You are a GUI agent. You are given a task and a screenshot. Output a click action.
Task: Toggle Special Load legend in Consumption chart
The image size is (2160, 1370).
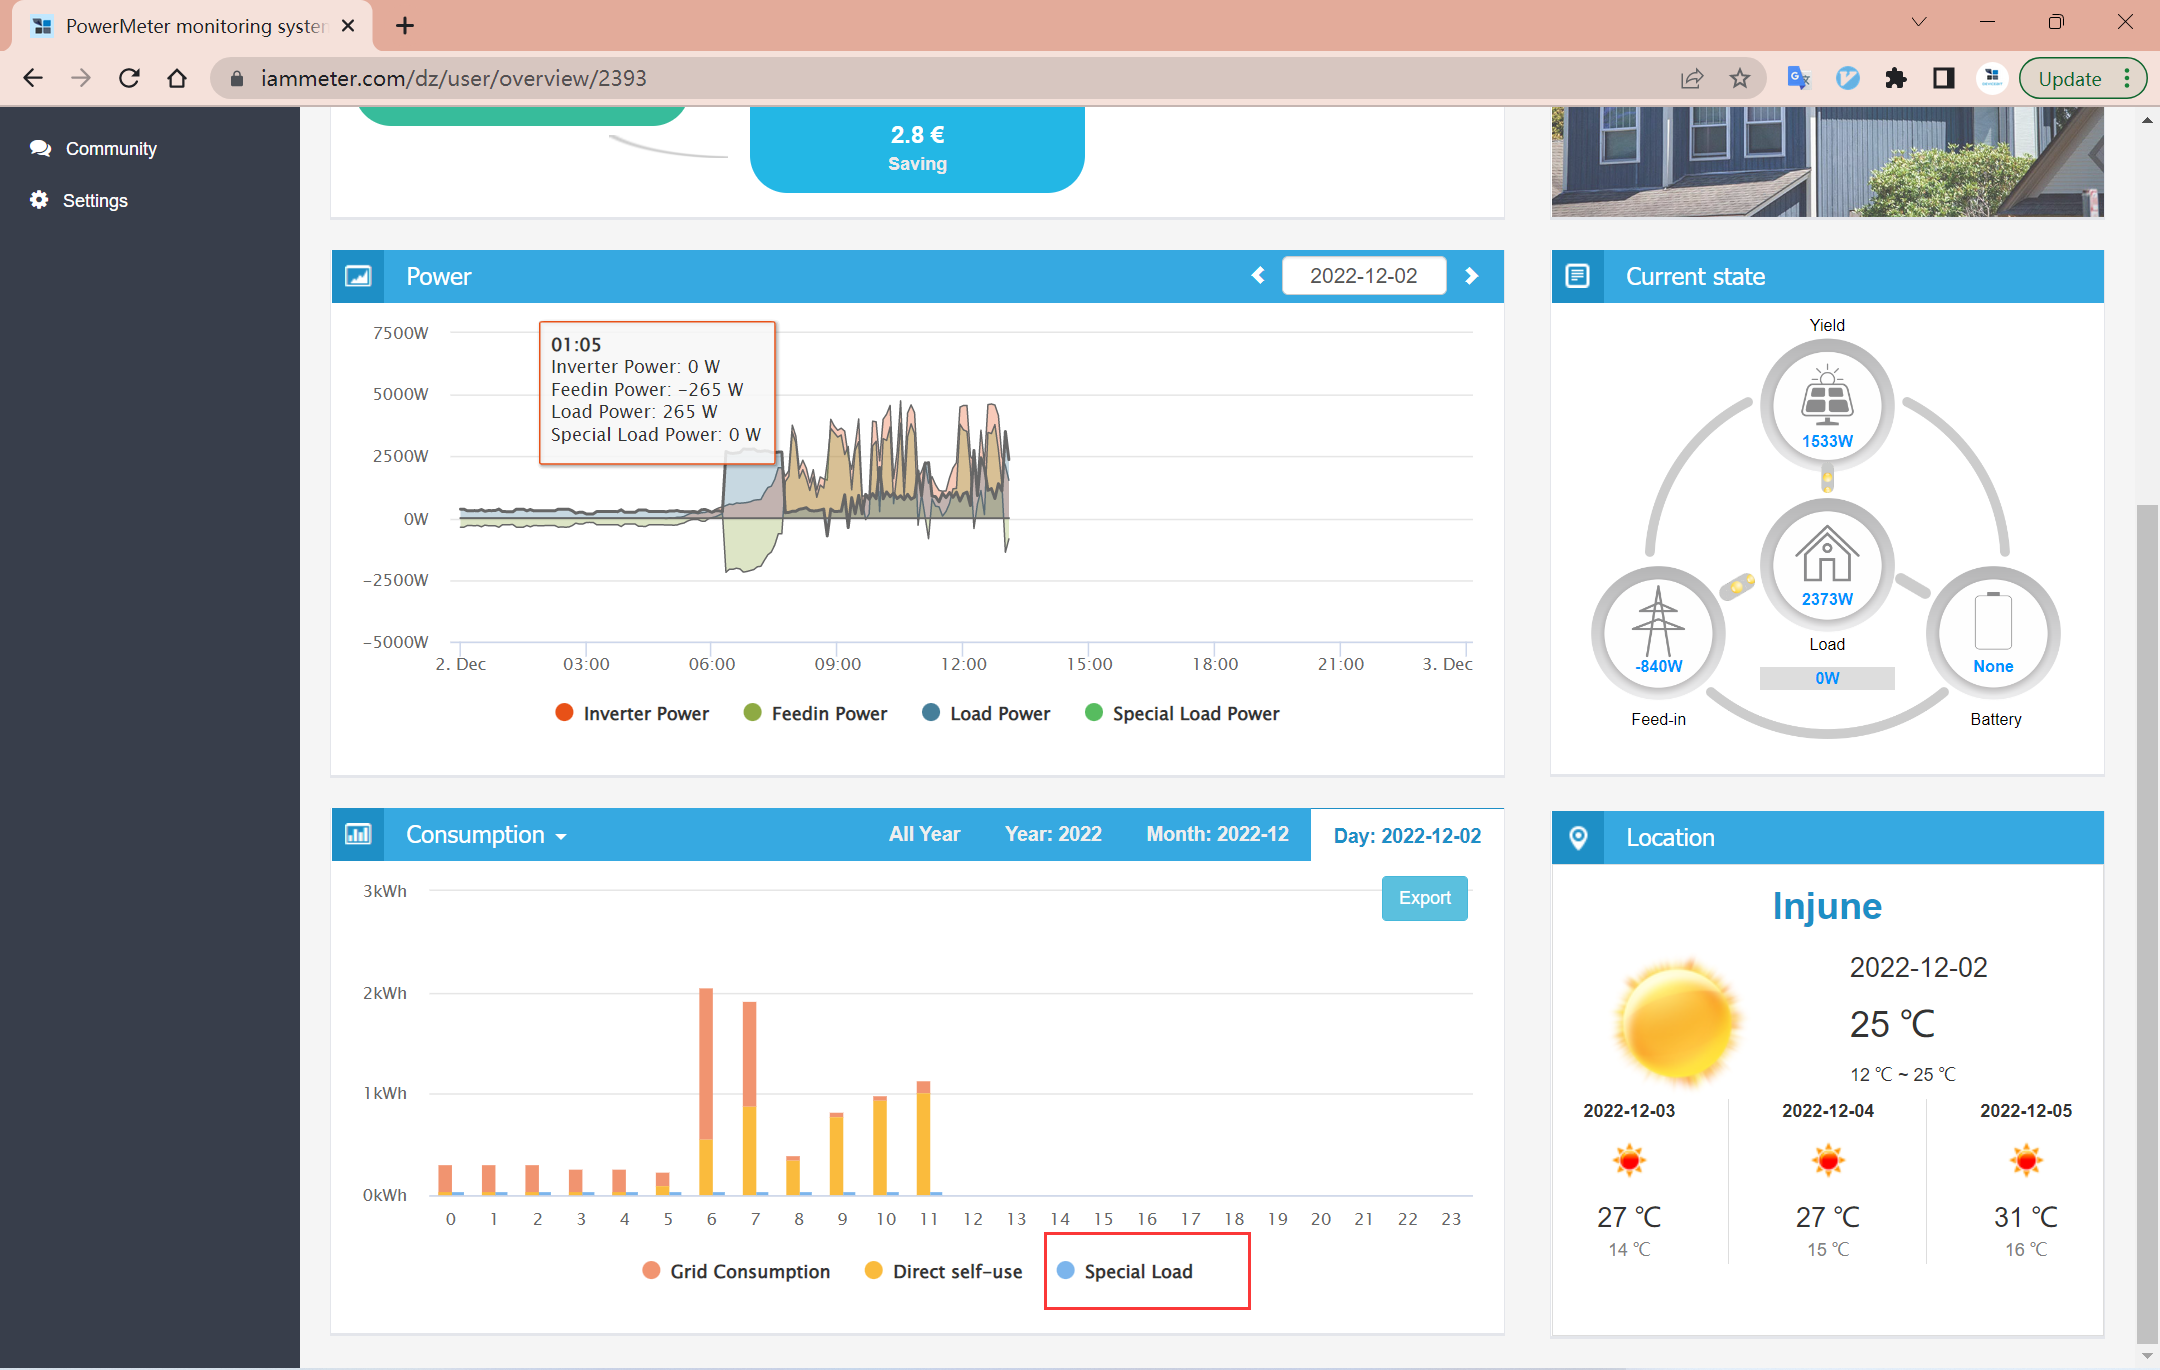click(1125, 1271)
